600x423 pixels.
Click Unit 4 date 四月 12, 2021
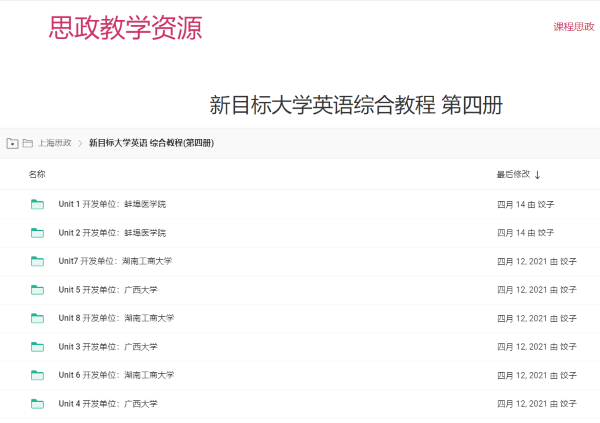coord(522,404)
